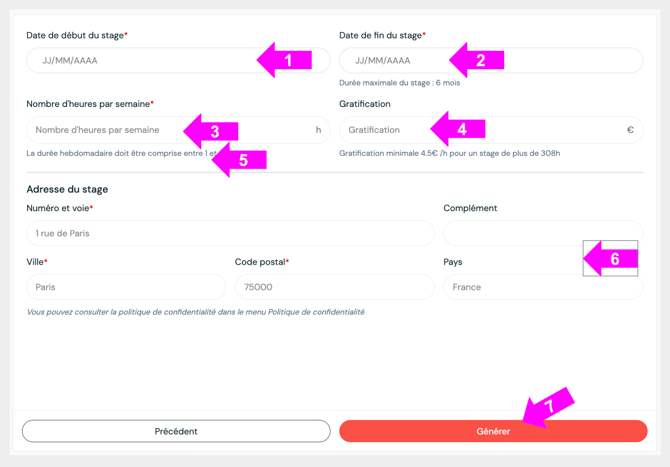
Task: Click the Code postal input field
Action: pos(334,287)
